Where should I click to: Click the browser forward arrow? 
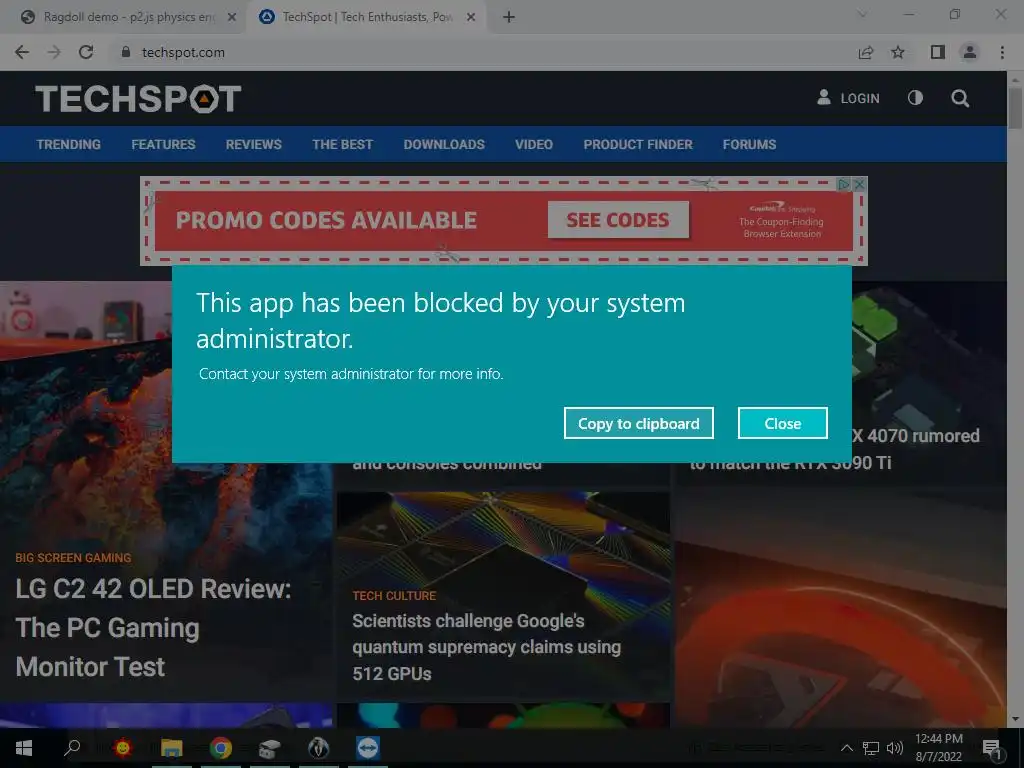tap(54, 52)
